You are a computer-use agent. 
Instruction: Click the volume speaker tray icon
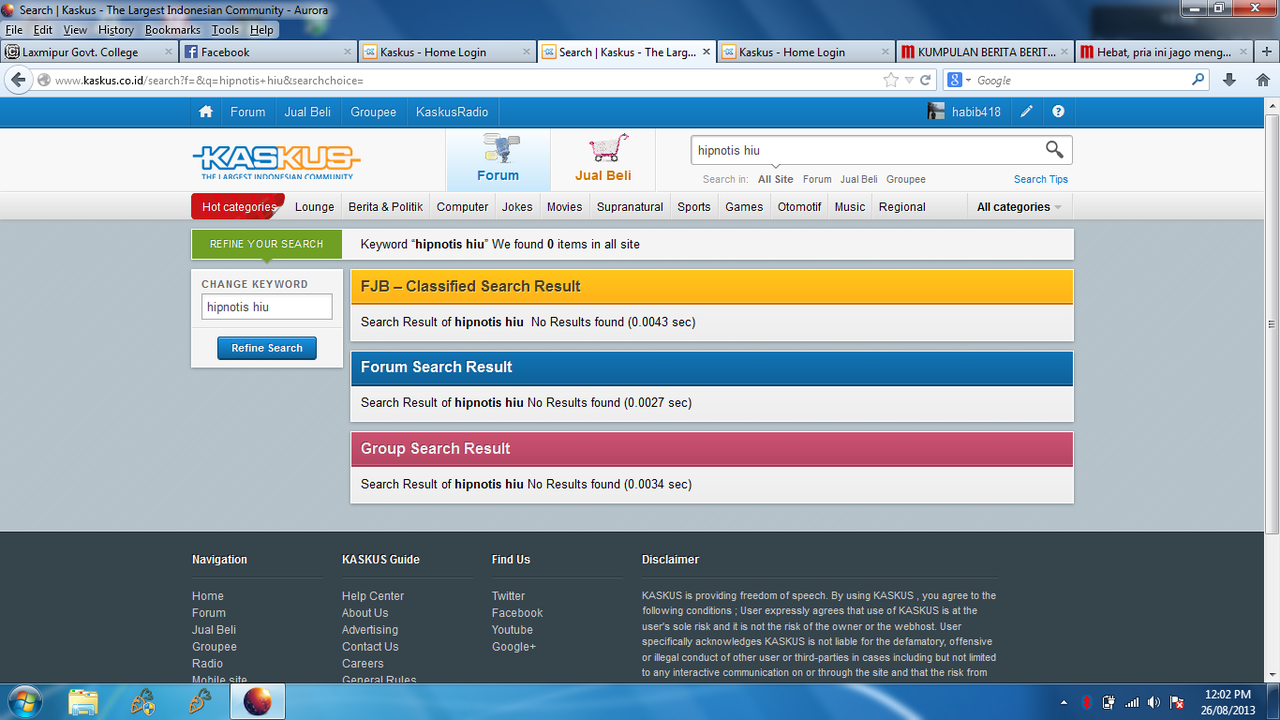[1154, 702]
